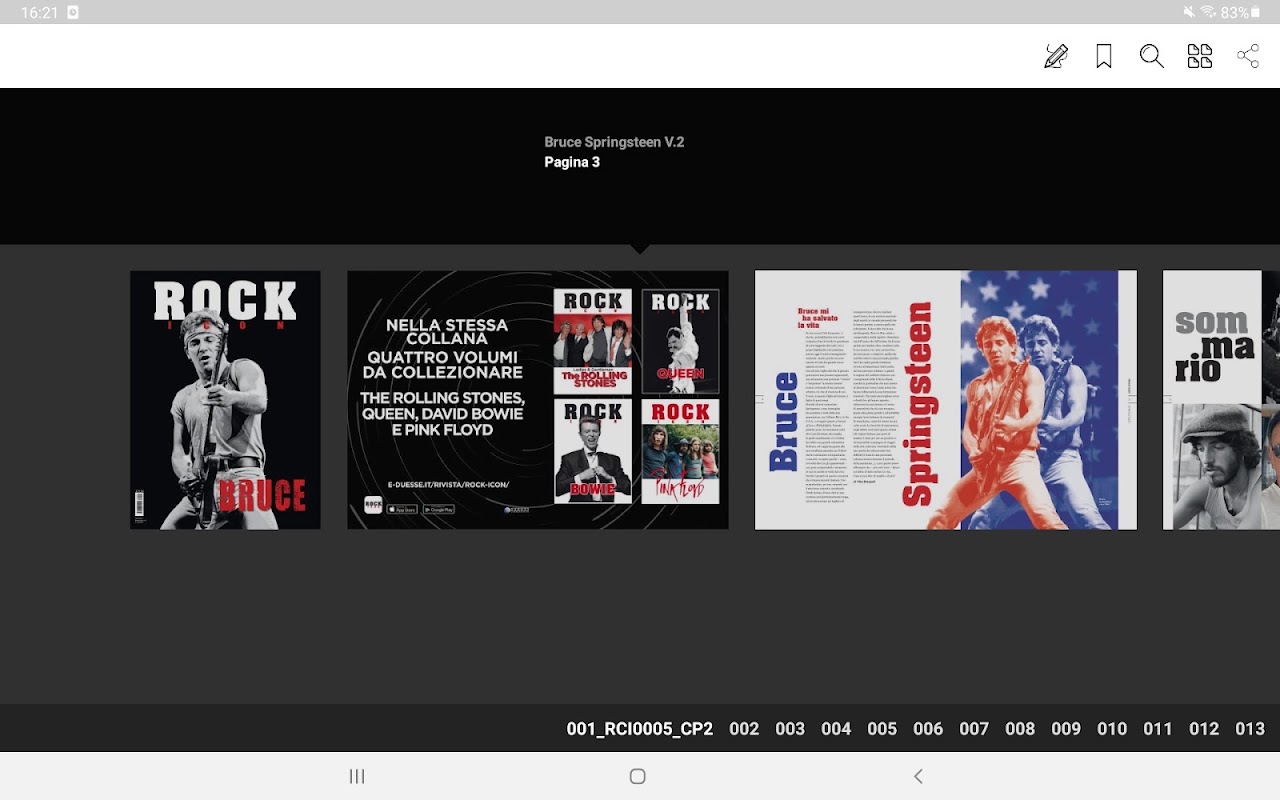The width and height of the screenshot is (1280, 800).
Task: Open Bruce Springsteen flag spread thumbnail
Action: point(946,400)
